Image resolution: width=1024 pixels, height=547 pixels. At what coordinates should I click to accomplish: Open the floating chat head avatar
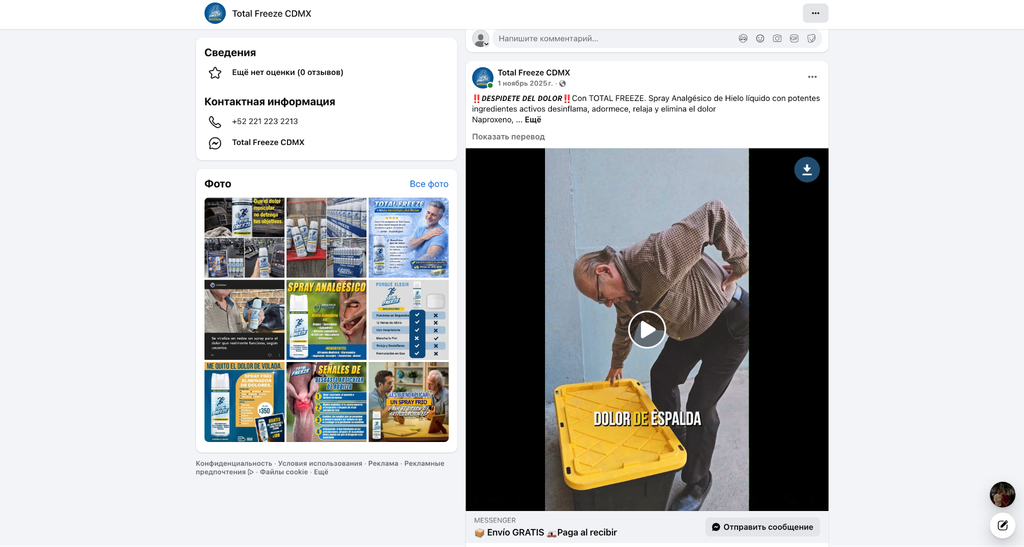pyautogui.click(x=1002, y=495)
